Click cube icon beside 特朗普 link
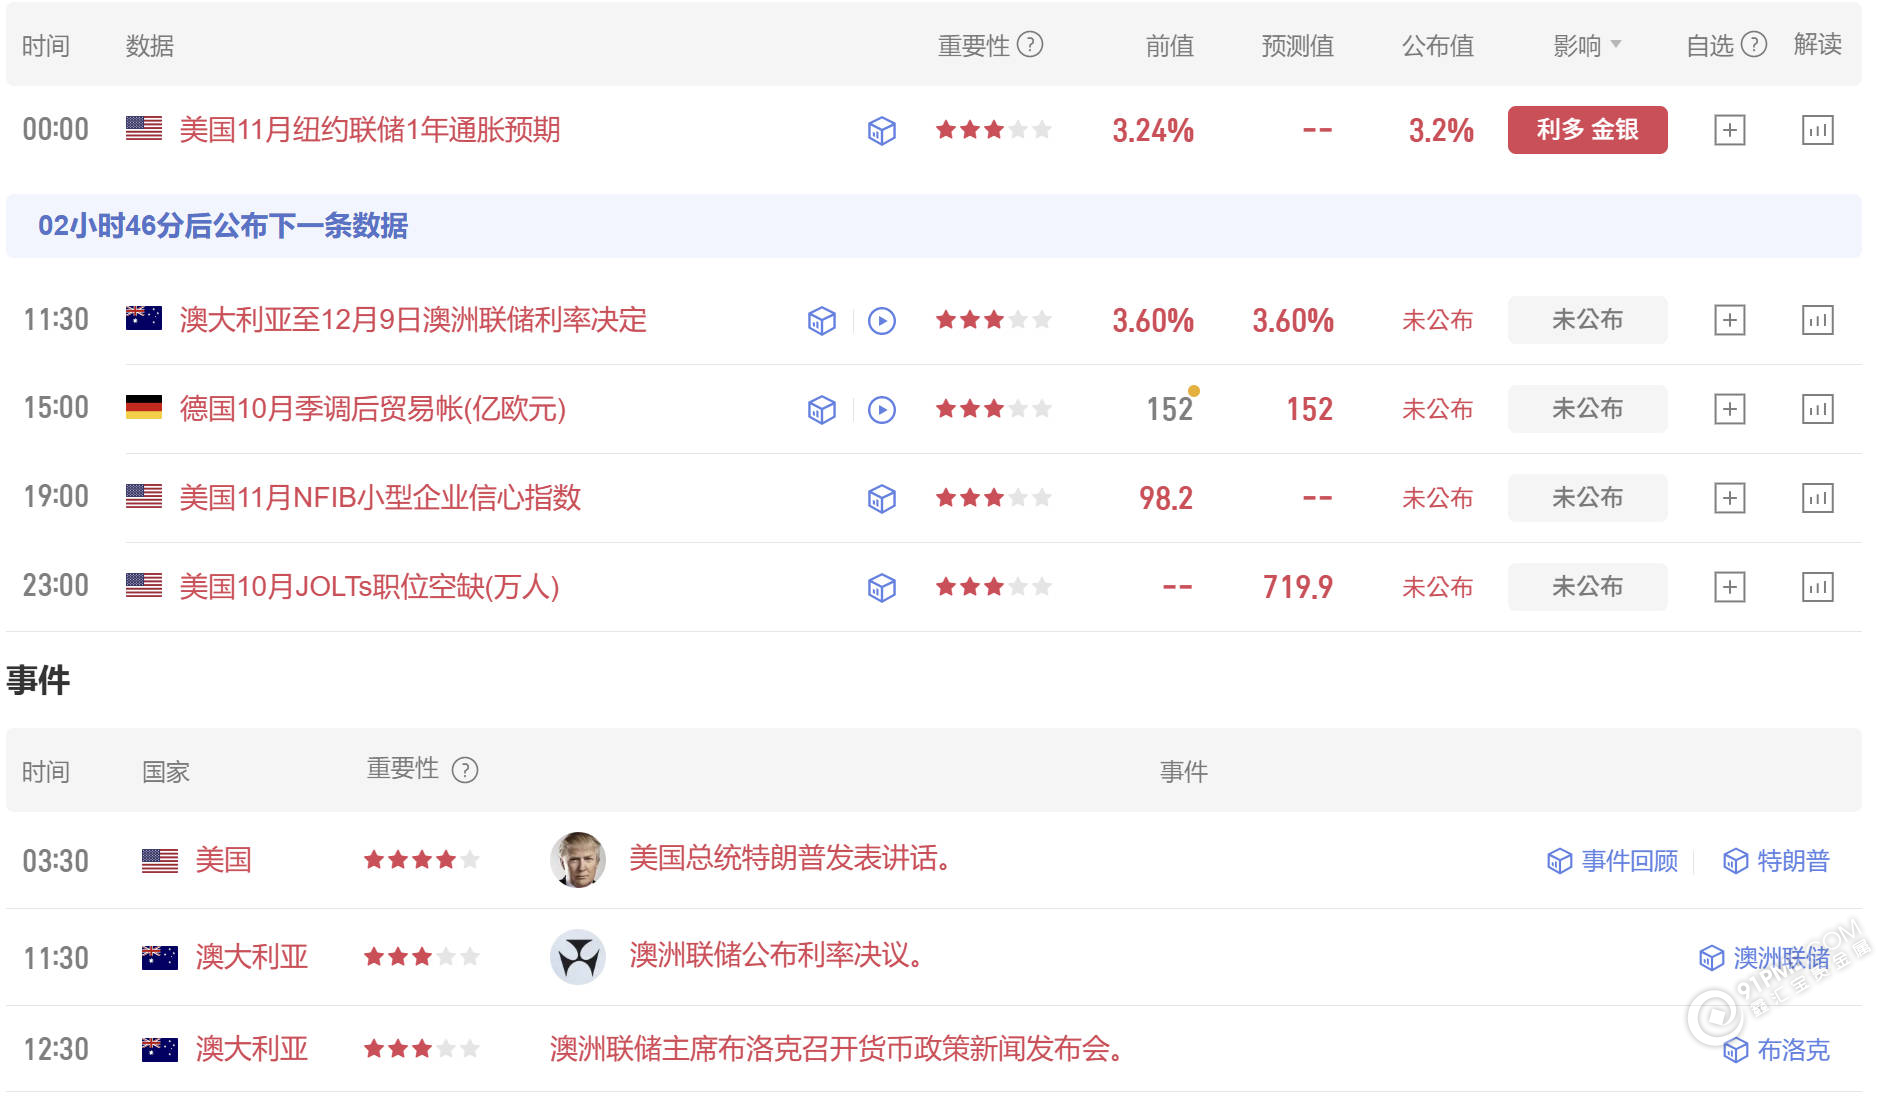Image resolution: width=1889 pixels, height=1102 pixels. pyautogui.click(x=1735, y=860)
